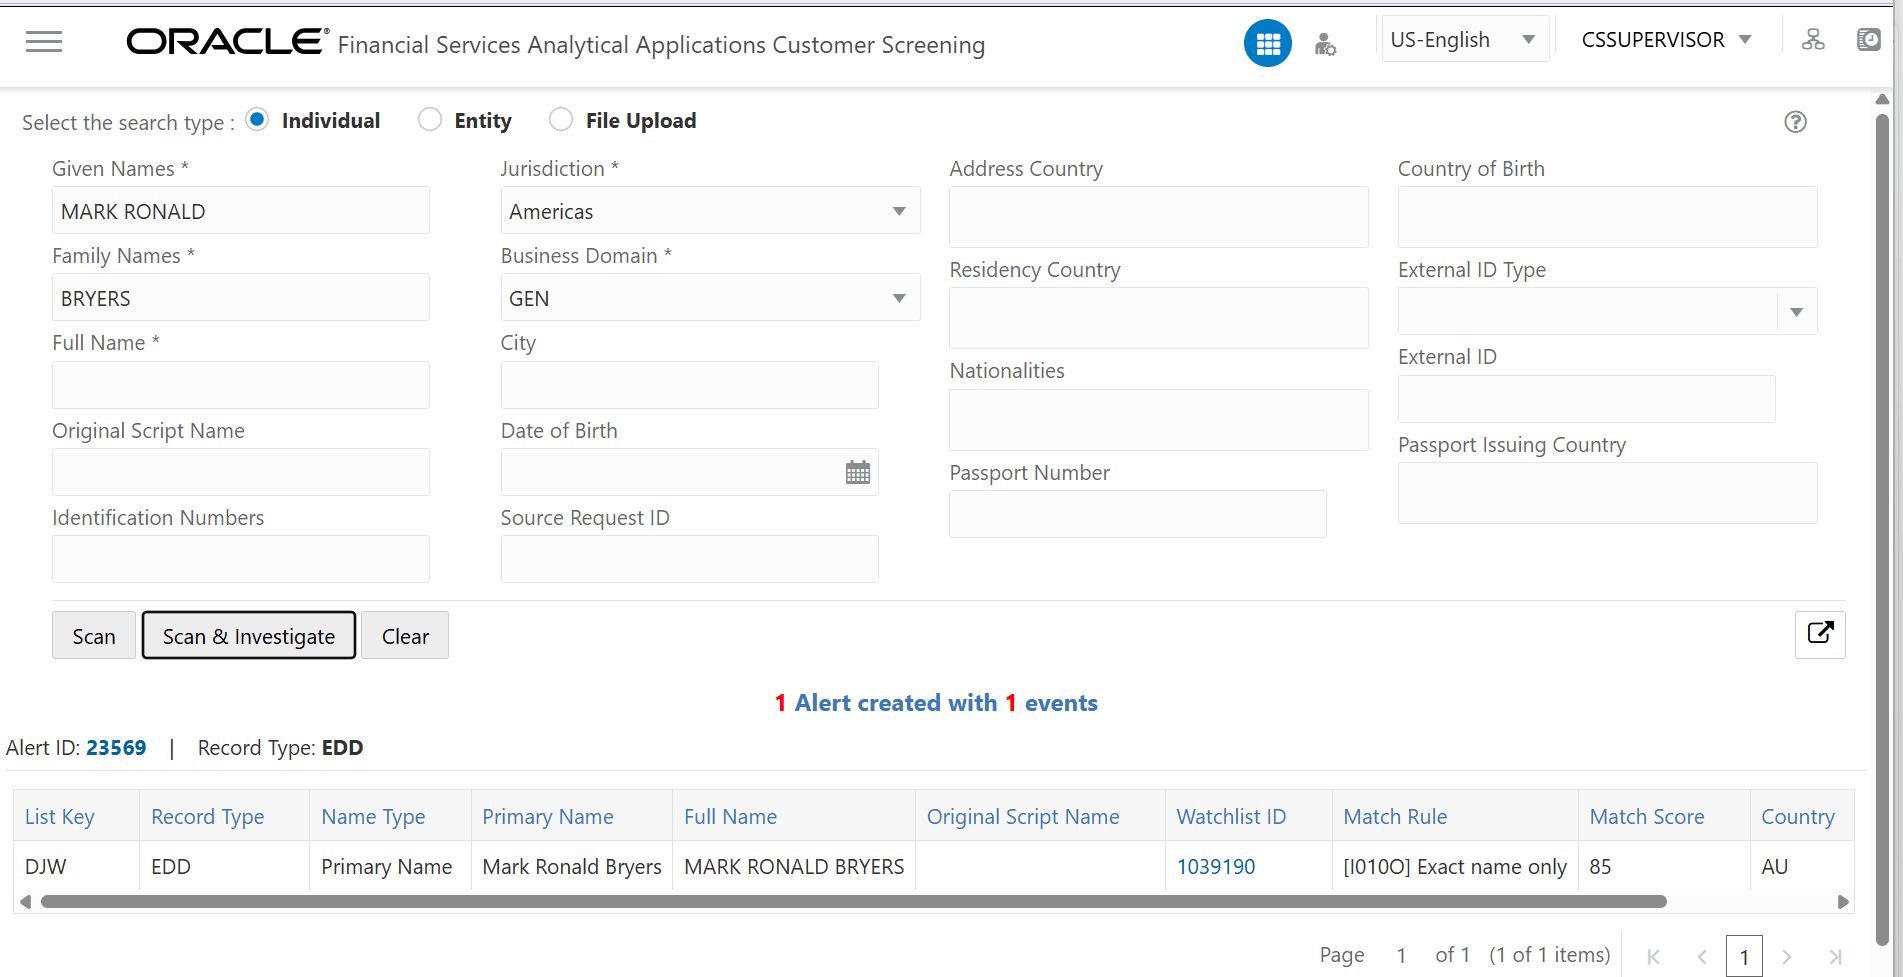
Task: Click the vertical scrollbar up arrow
Action: pyautogui.click(x=1882, y=99)
